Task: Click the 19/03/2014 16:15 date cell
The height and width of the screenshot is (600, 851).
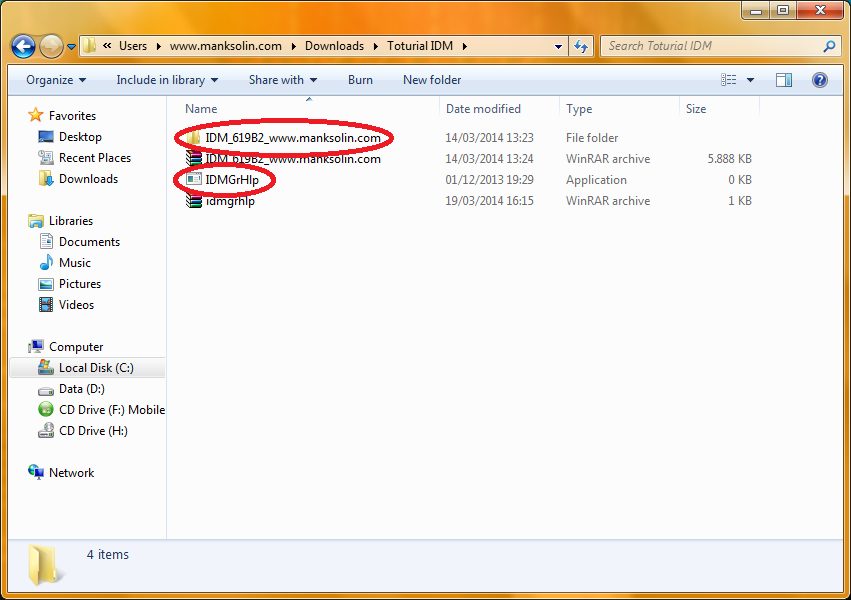Action: (x=490, y=201)
